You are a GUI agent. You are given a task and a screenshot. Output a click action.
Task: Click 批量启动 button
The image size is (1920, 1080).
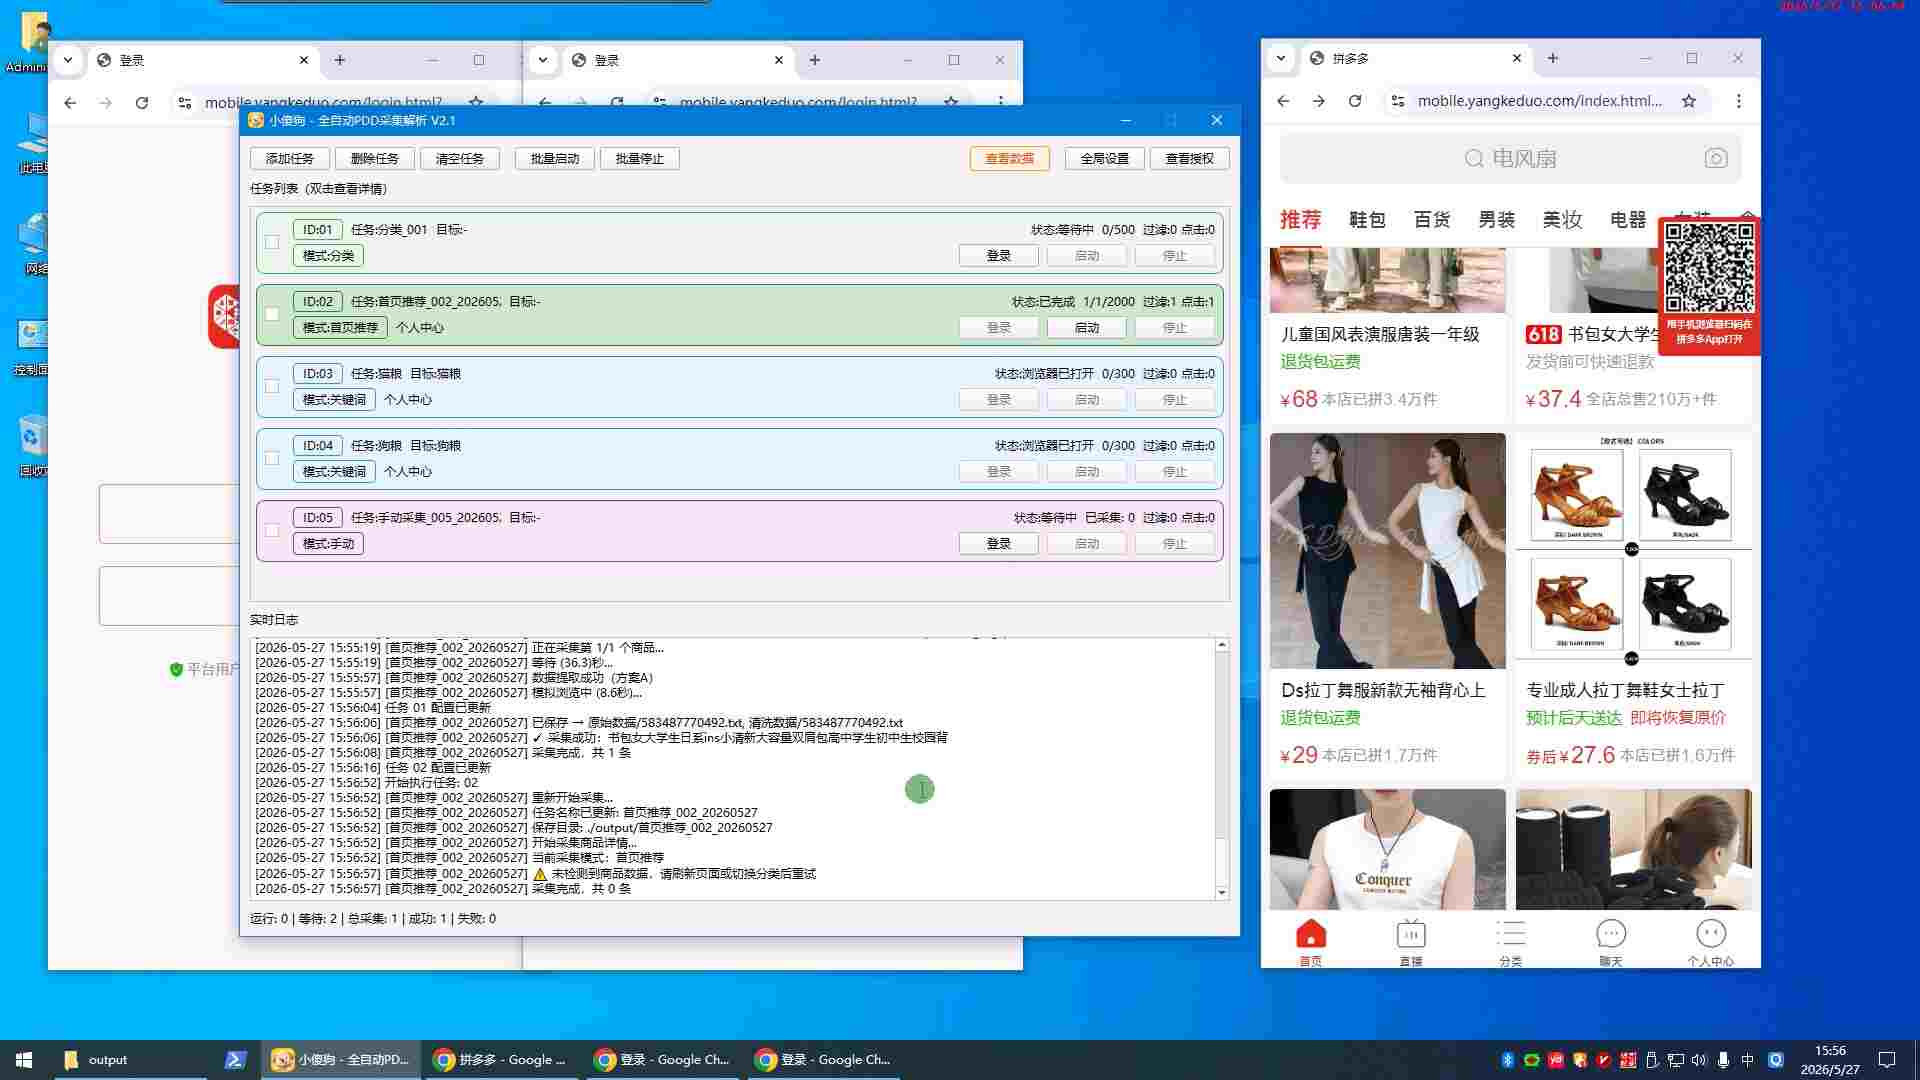(x=555, y=158)
